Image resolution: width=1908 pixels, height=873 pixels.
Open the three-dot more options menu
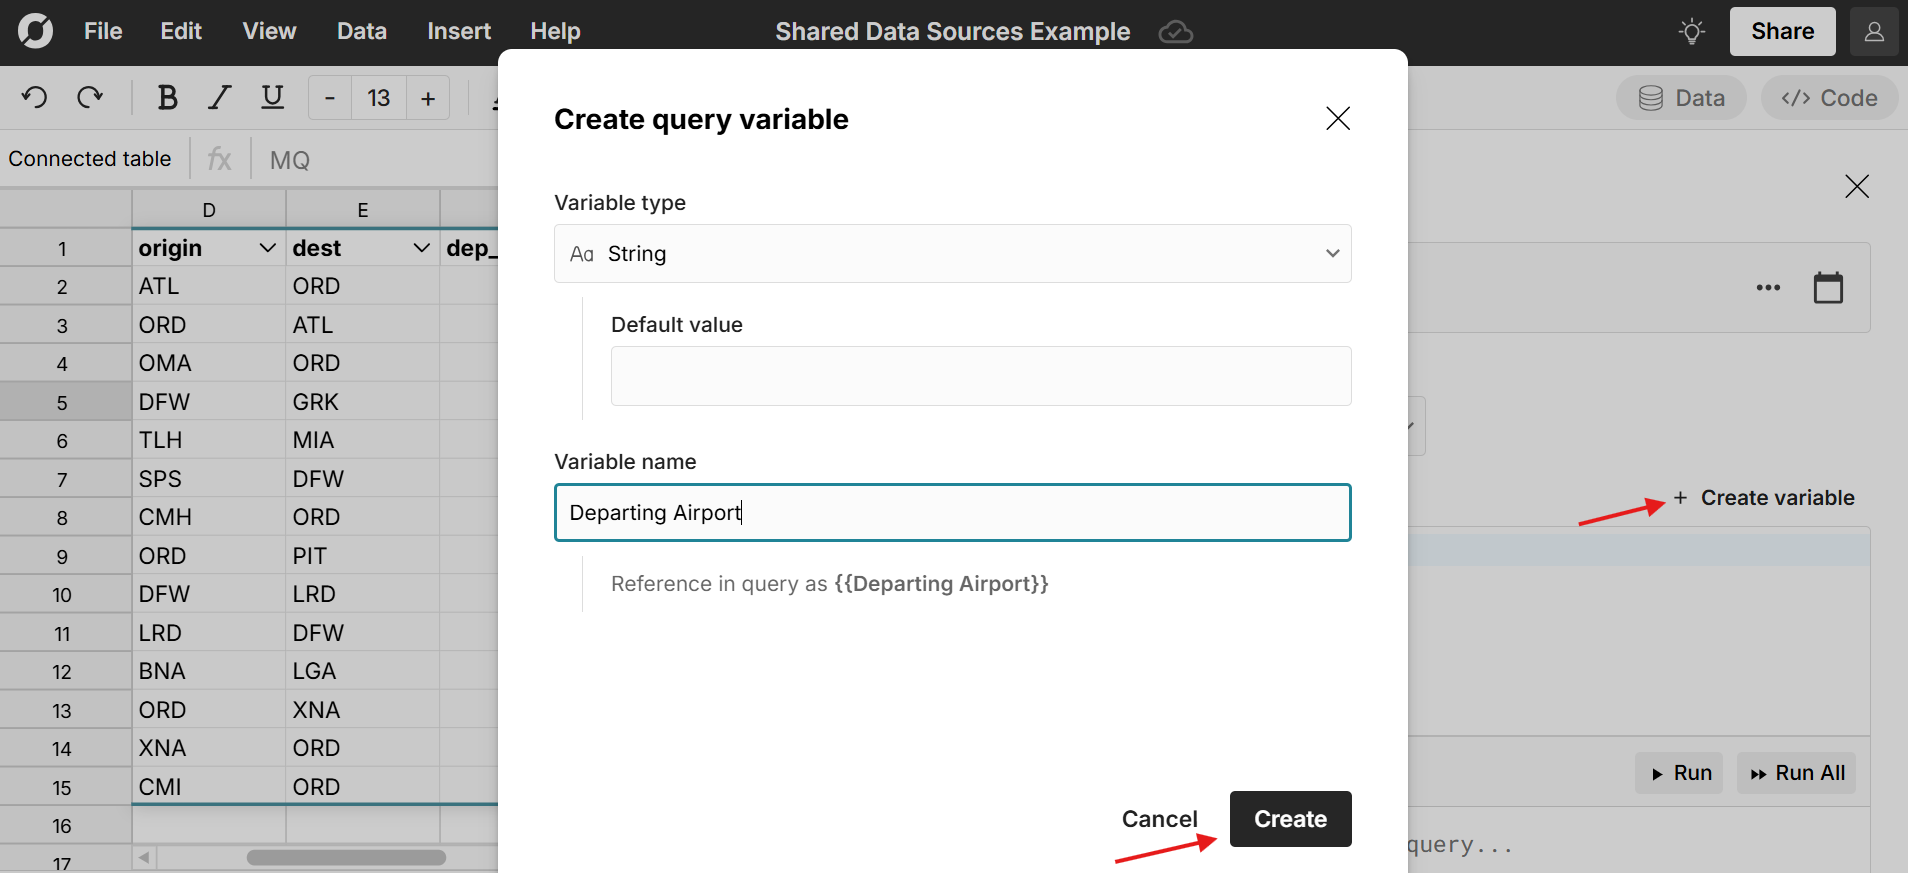[x=1767, y=288]
